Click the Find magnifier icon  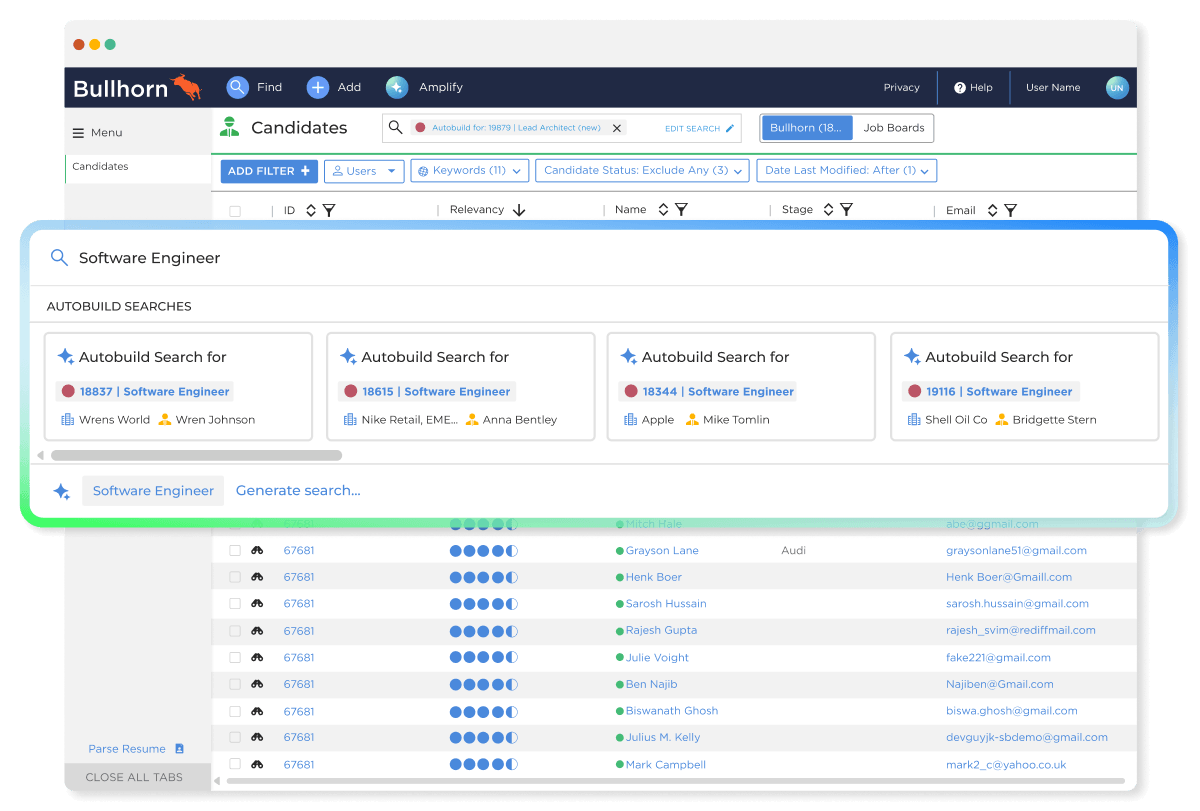point(237,87)
